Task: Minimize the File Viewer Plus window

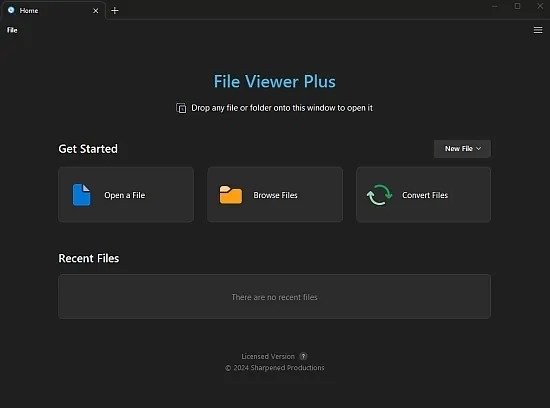Action: (495, 6)
